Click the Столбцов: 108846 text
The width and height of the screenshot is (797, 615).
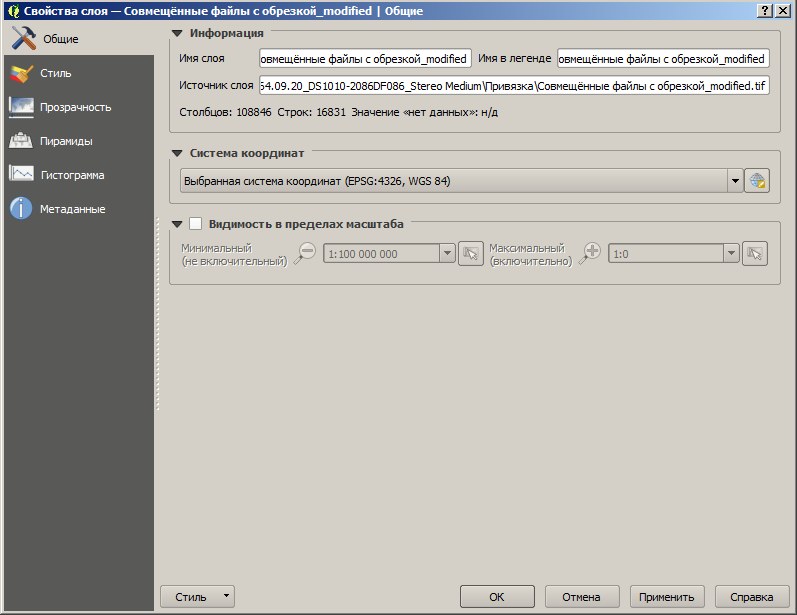pos(225,112)
